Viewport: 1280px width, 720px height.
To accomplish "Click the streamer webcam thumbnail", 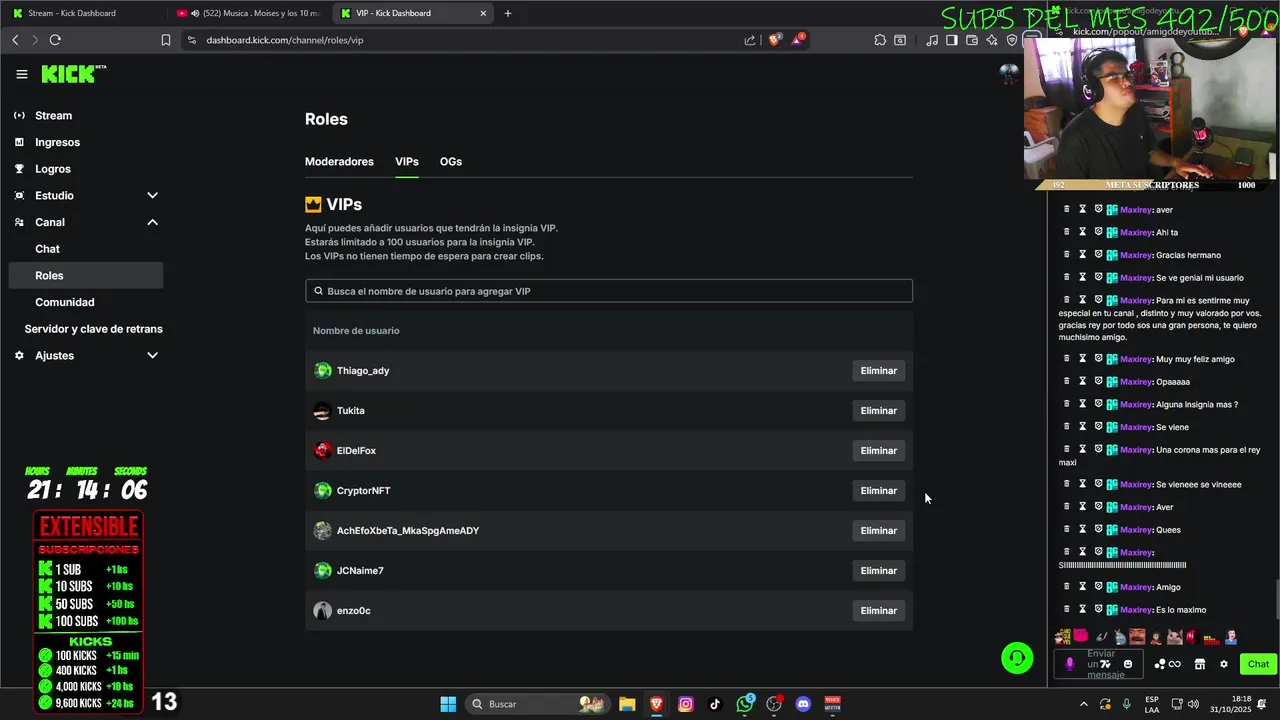I will [1150, 108].
